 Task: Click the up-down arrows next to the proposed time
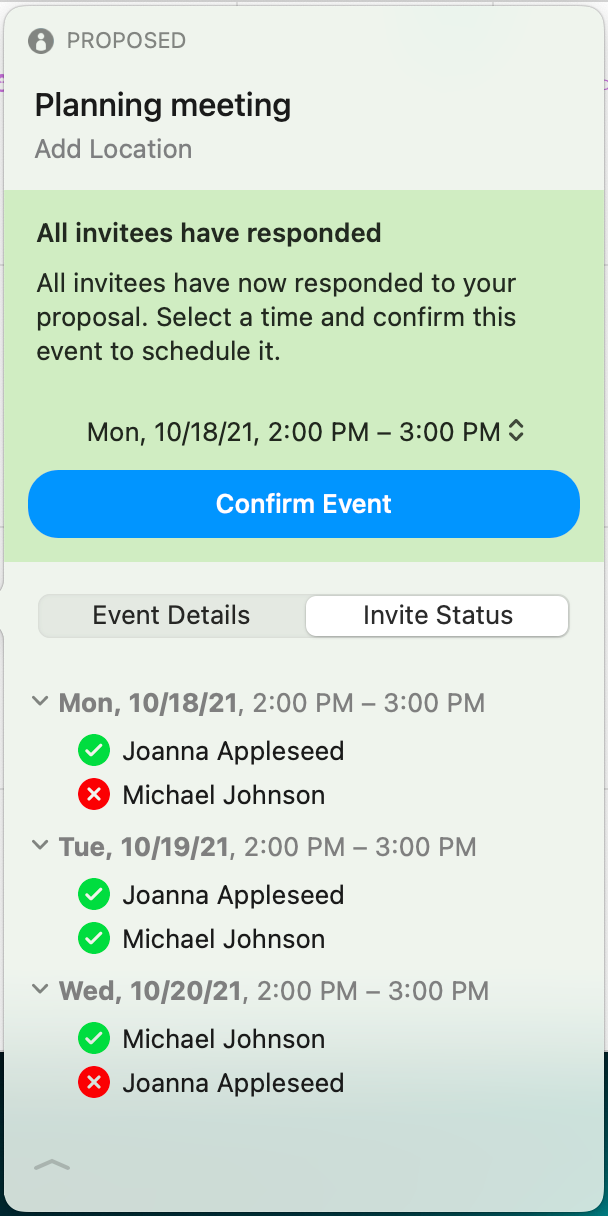[516, 431]
